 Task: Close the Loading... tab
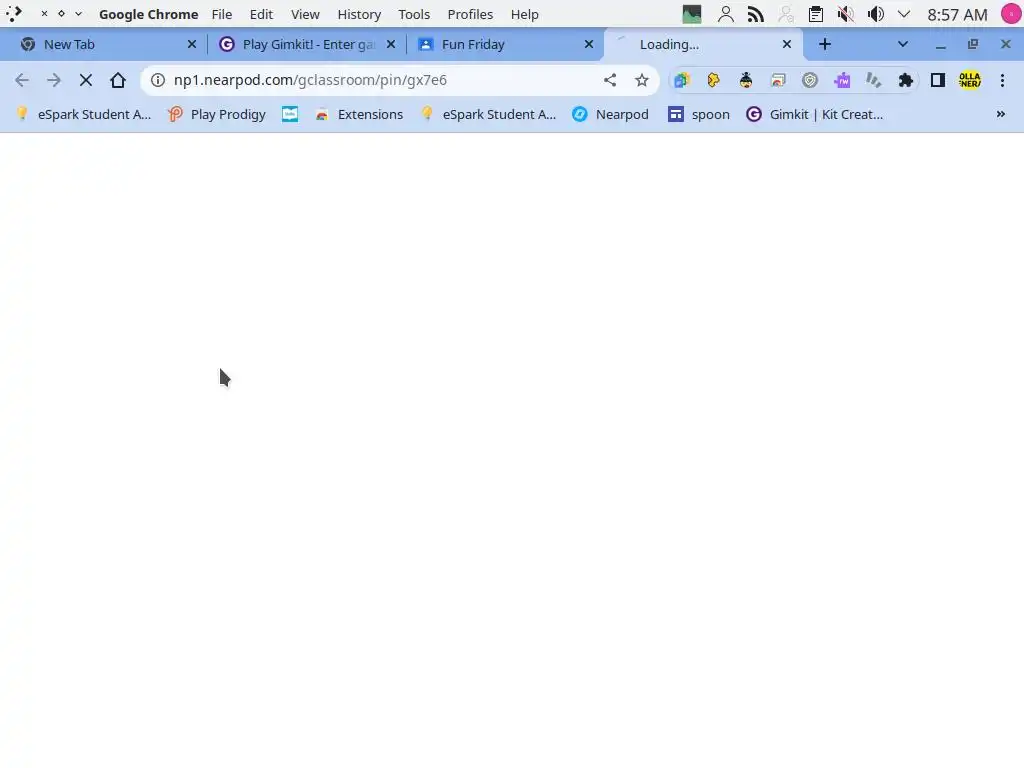787,44
